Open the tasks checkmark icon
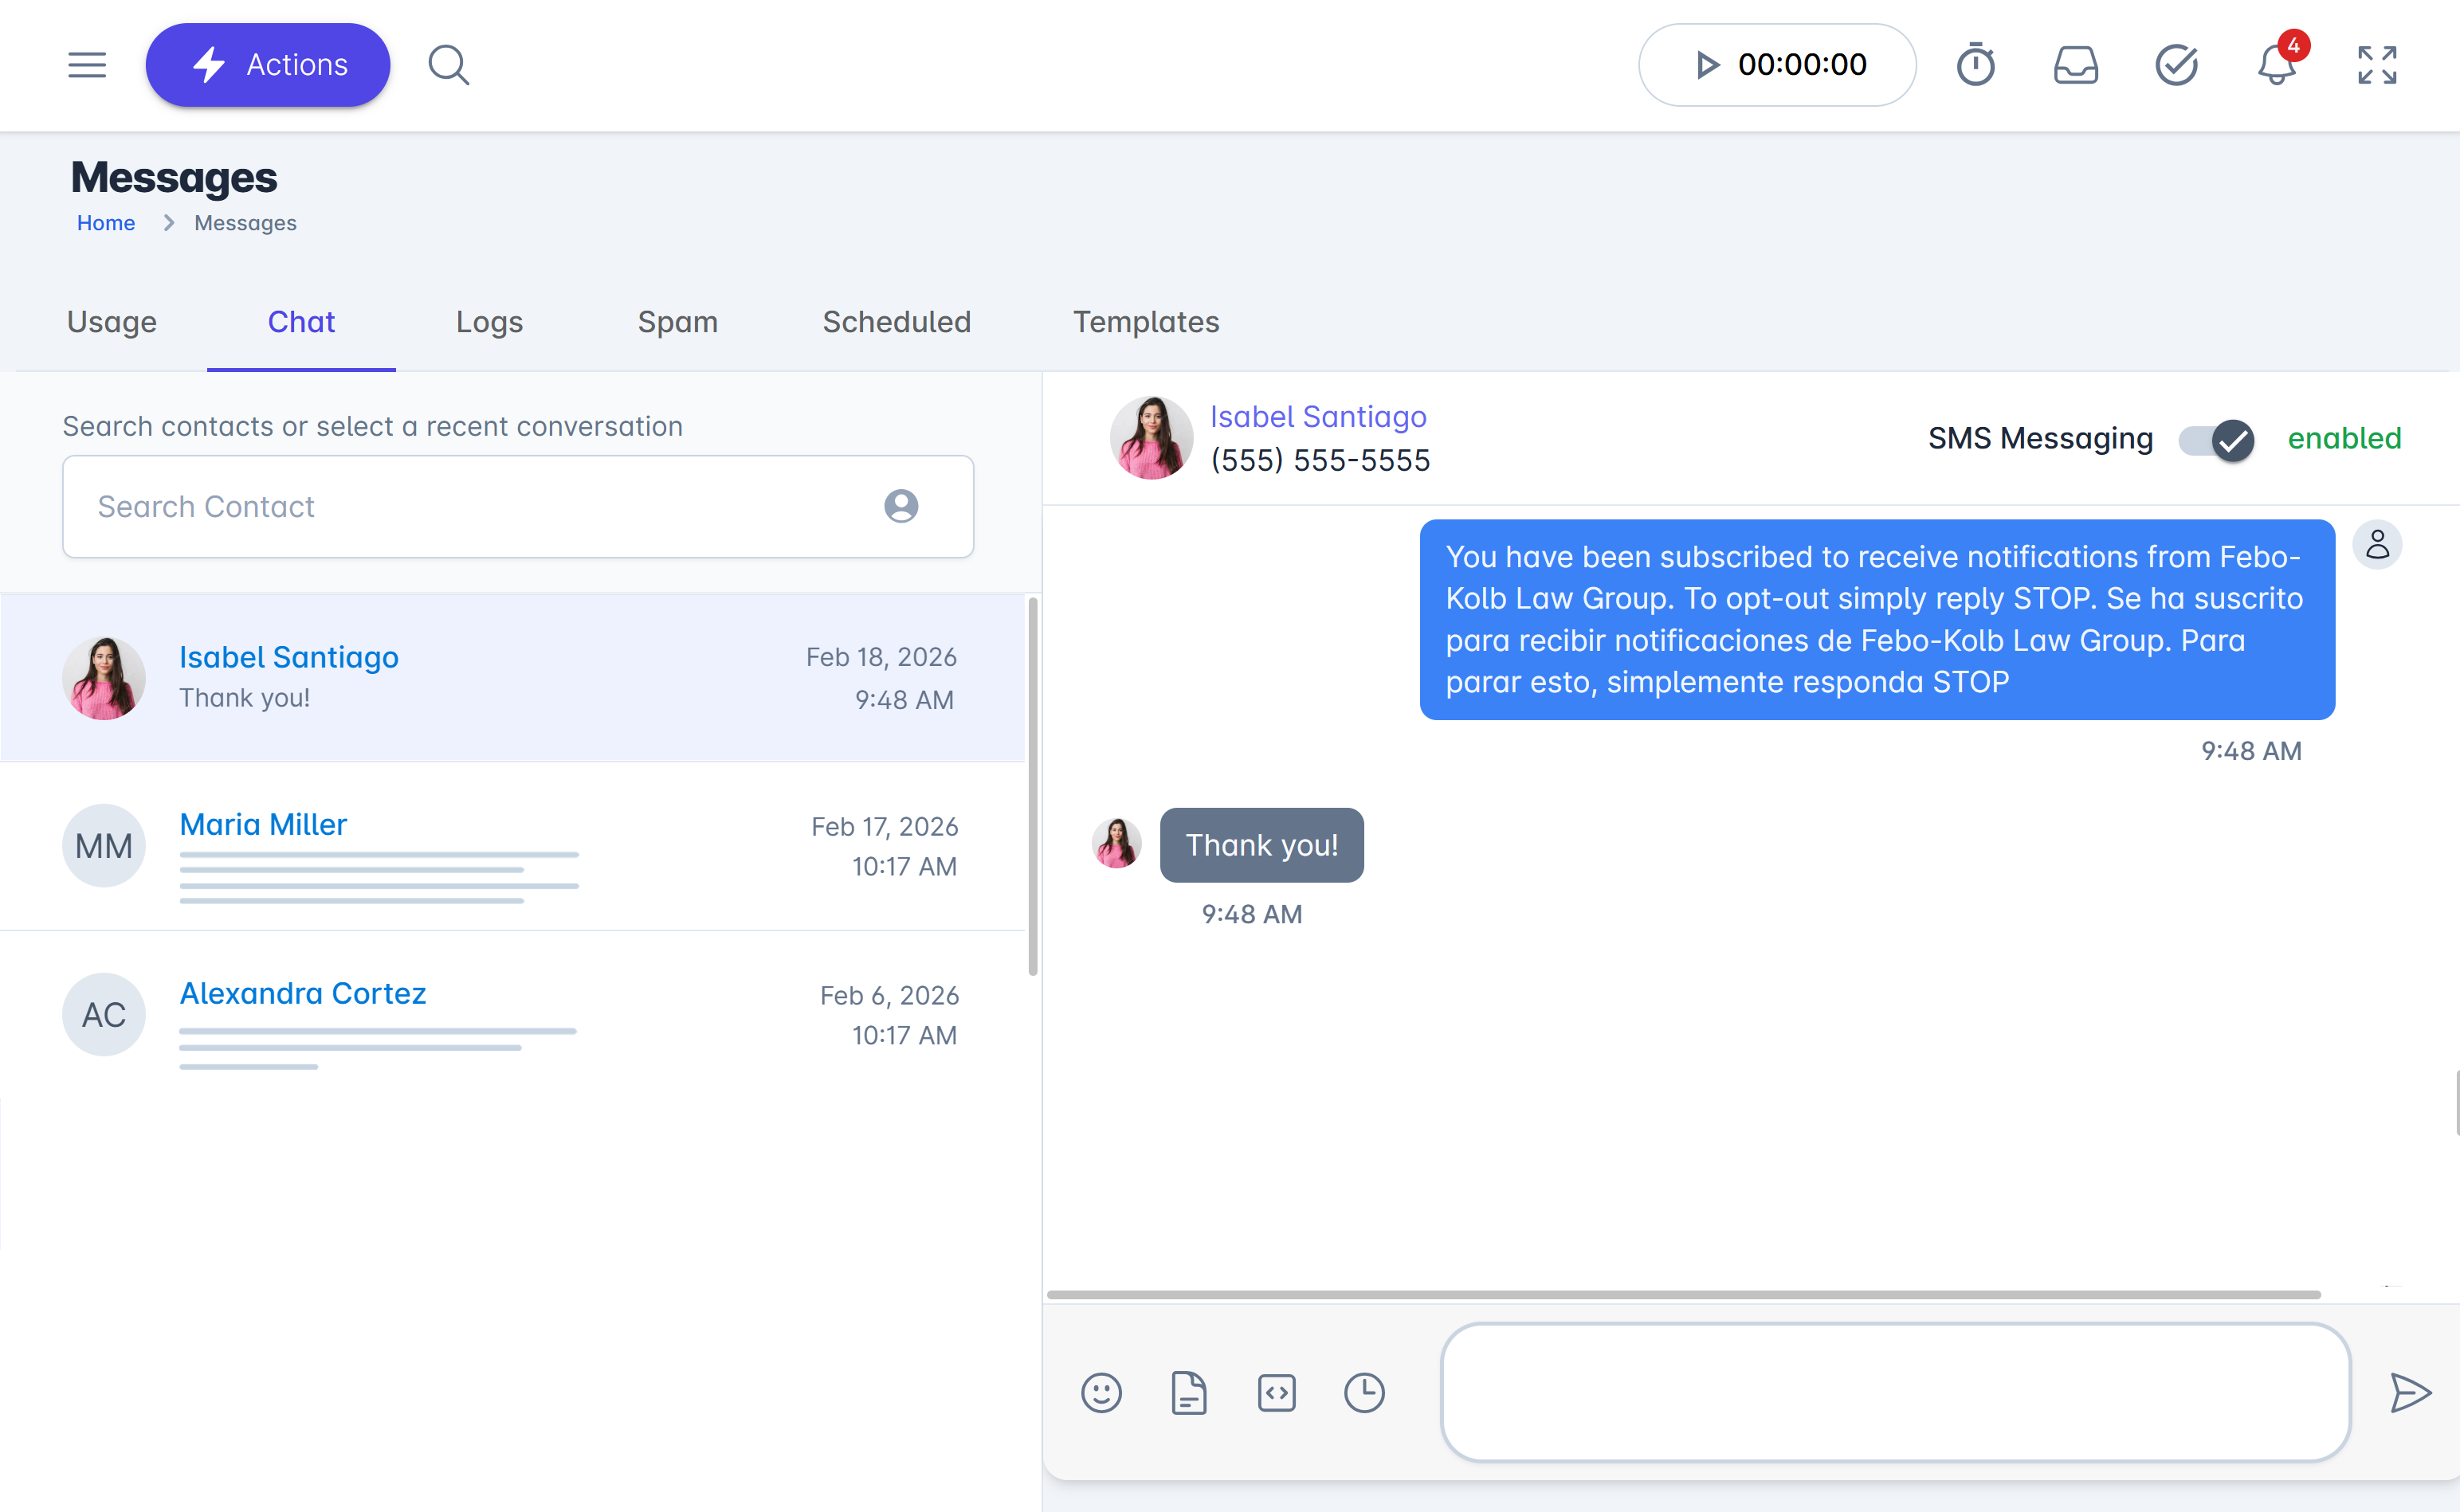Screen dimensions: 2460x1512 (2176, 64)
